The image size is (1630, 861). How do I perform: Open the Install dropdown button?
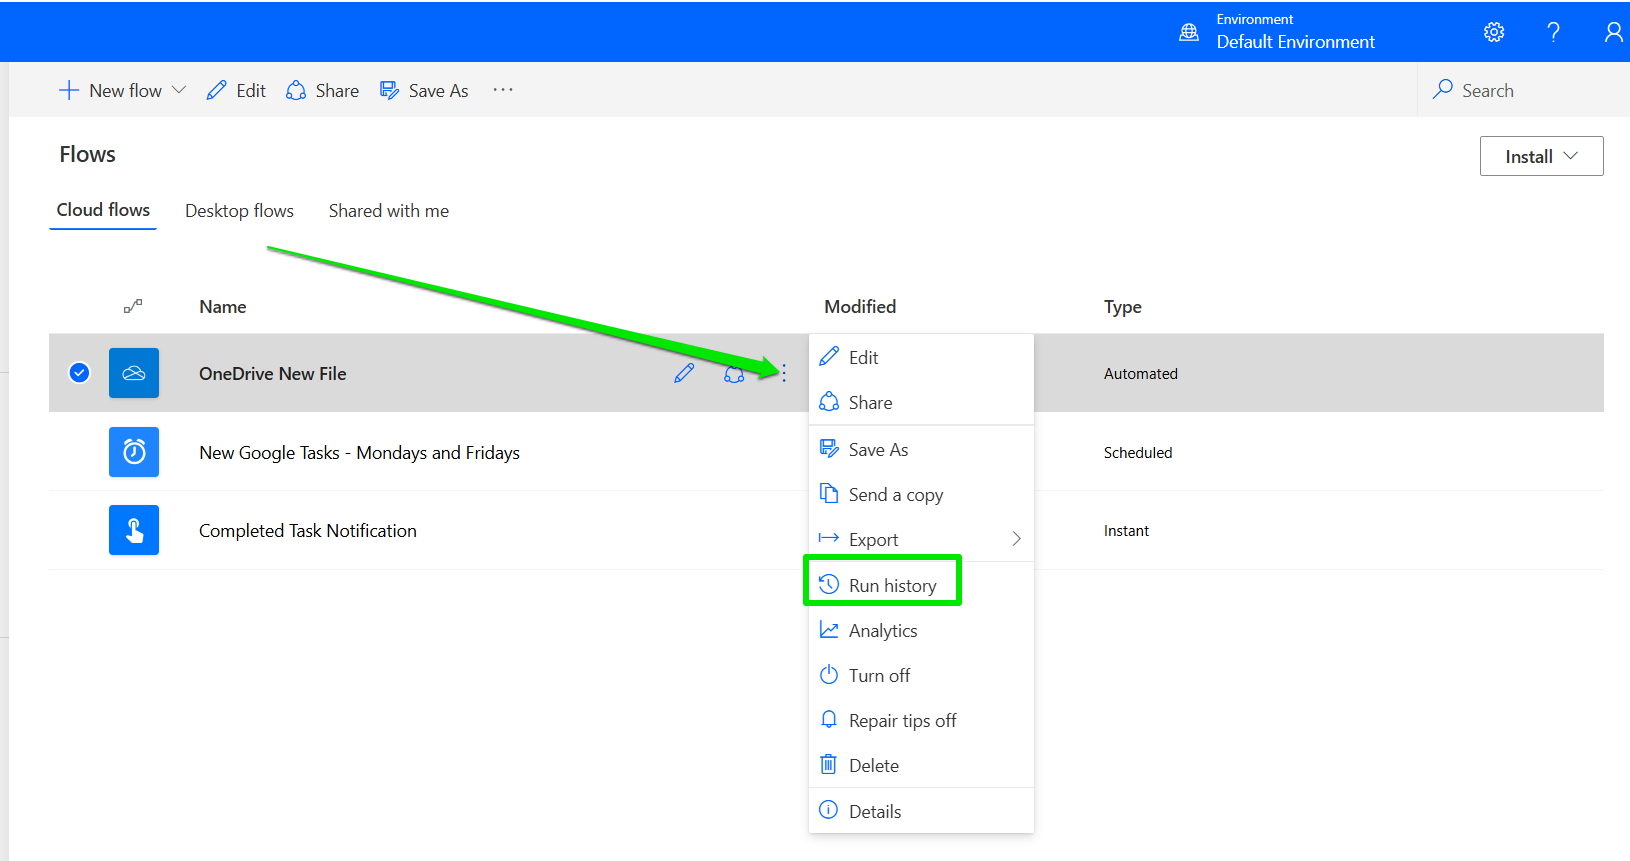(x=1541, y=156)
